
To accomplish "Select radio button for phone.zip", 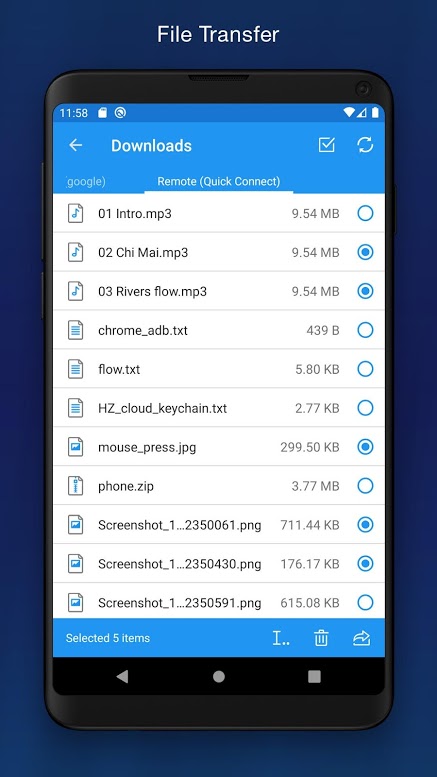I will 365,486.
